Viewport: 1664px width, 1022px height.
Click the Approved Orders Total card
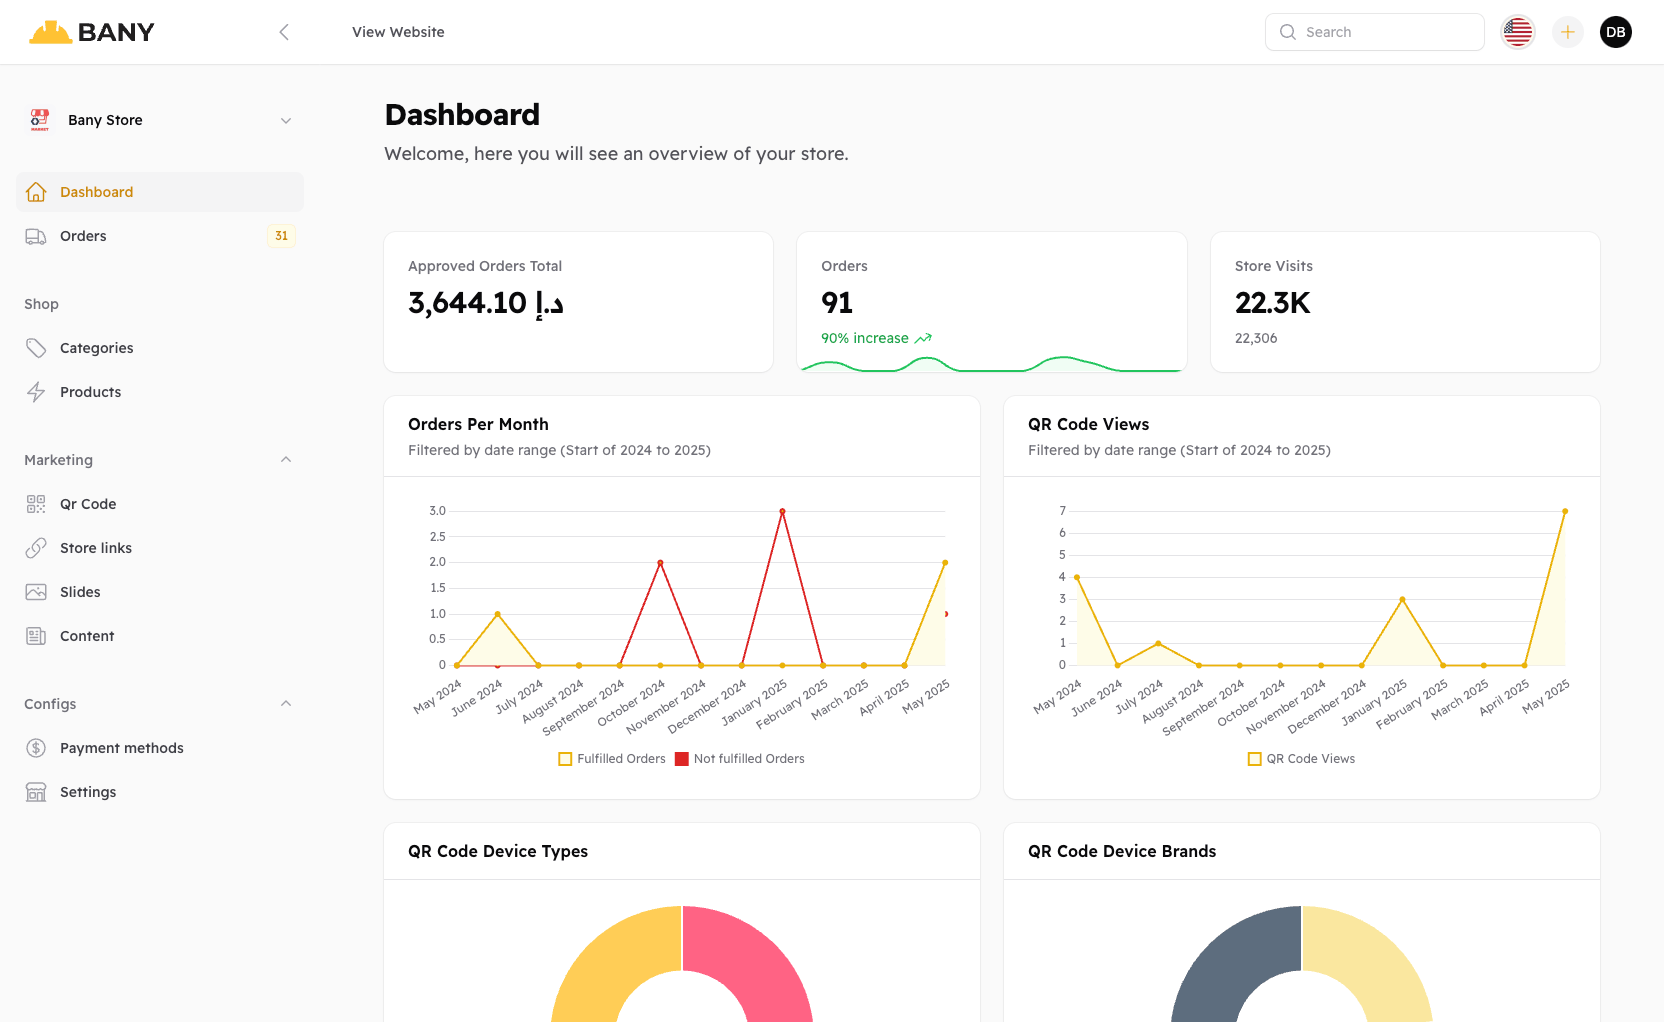(579, 302)
